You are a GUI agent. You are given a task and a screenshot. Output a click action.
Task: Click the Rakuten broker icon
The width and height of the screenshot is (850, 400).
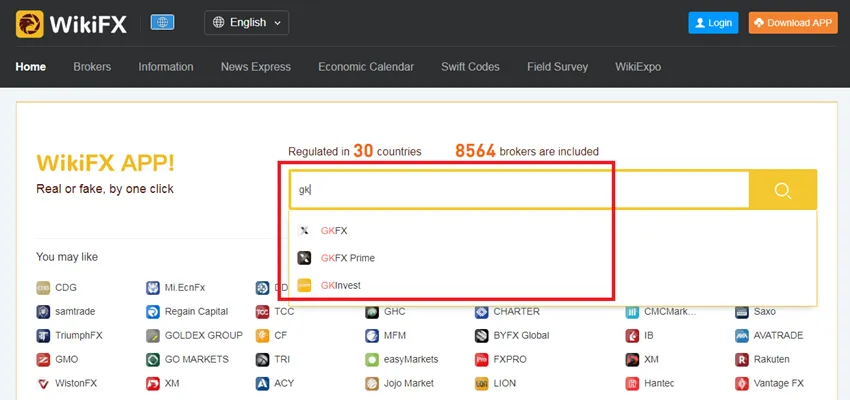[x=742, y=359]
